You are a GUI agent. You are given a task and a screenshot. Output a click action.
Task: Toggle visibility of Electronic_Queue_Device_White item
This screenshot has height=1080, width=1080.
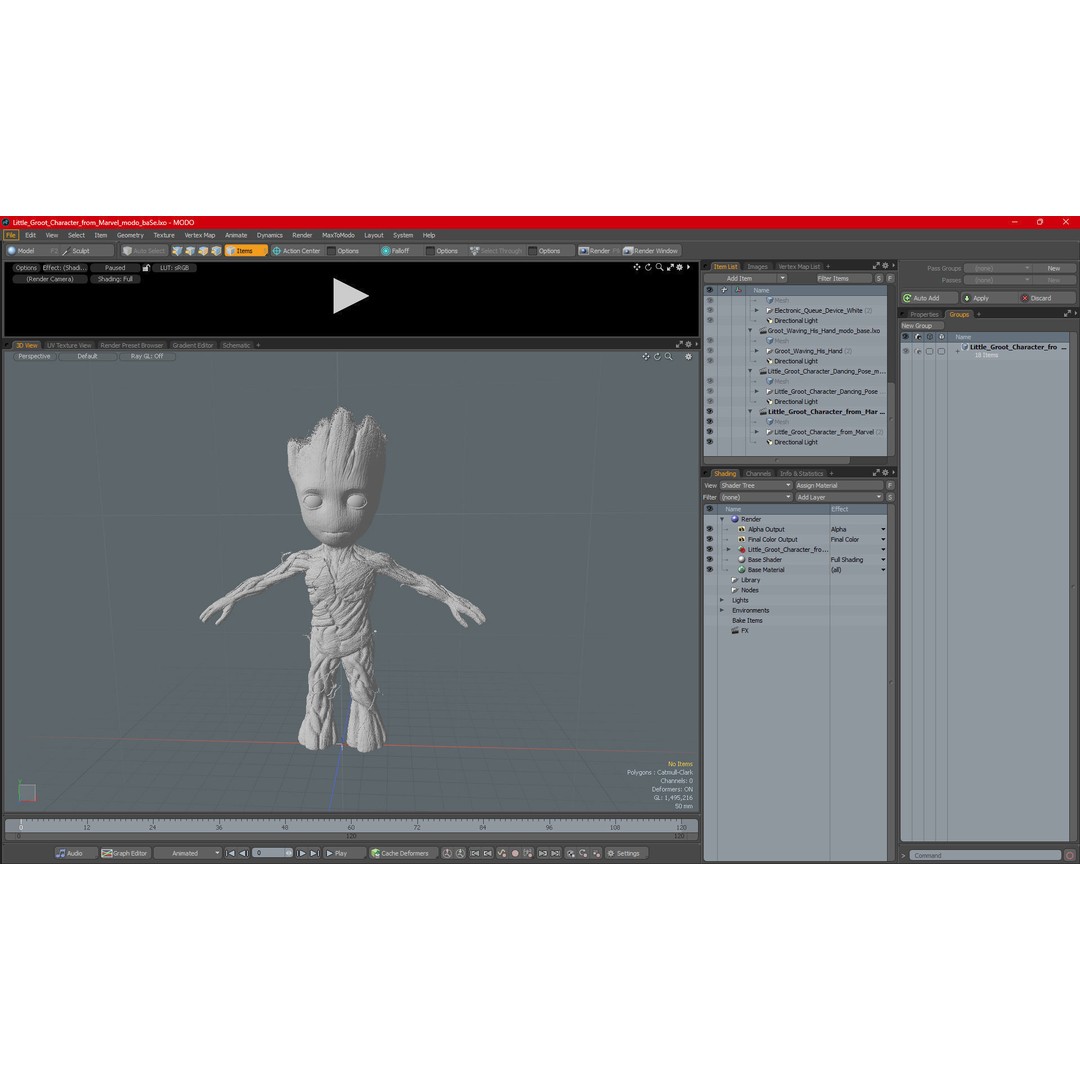(x=709, y=311)
